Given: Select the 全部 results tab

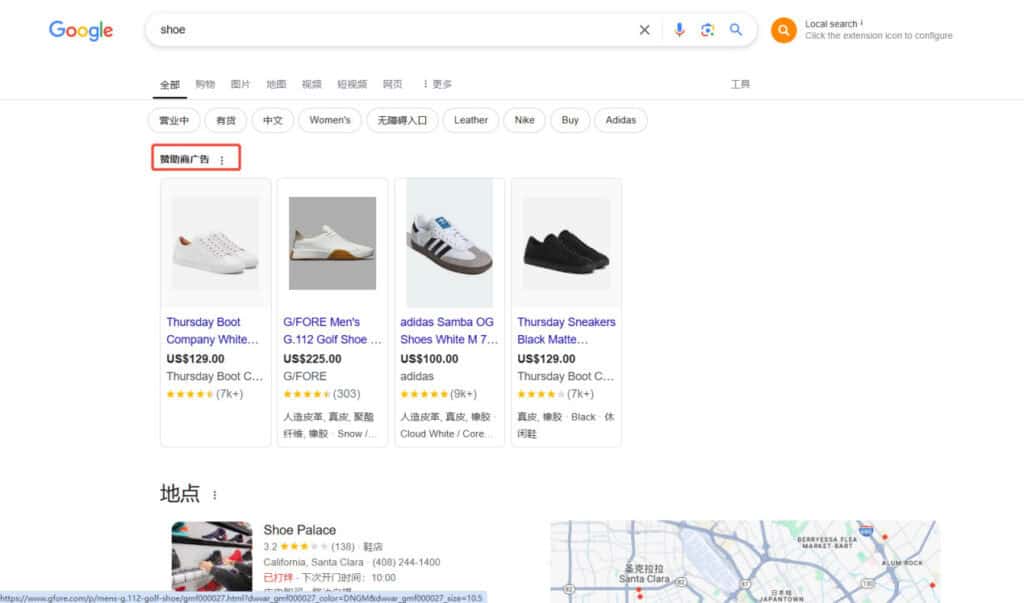Looking at the screenshot, I should [170, 84].
